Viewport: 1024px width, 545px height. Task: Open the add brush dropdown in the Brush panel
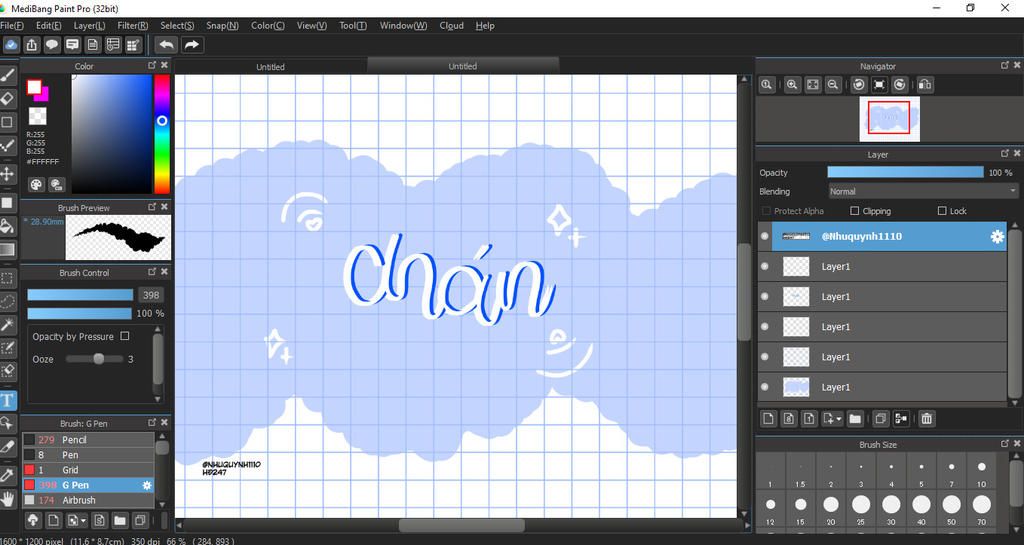point(76,520)
